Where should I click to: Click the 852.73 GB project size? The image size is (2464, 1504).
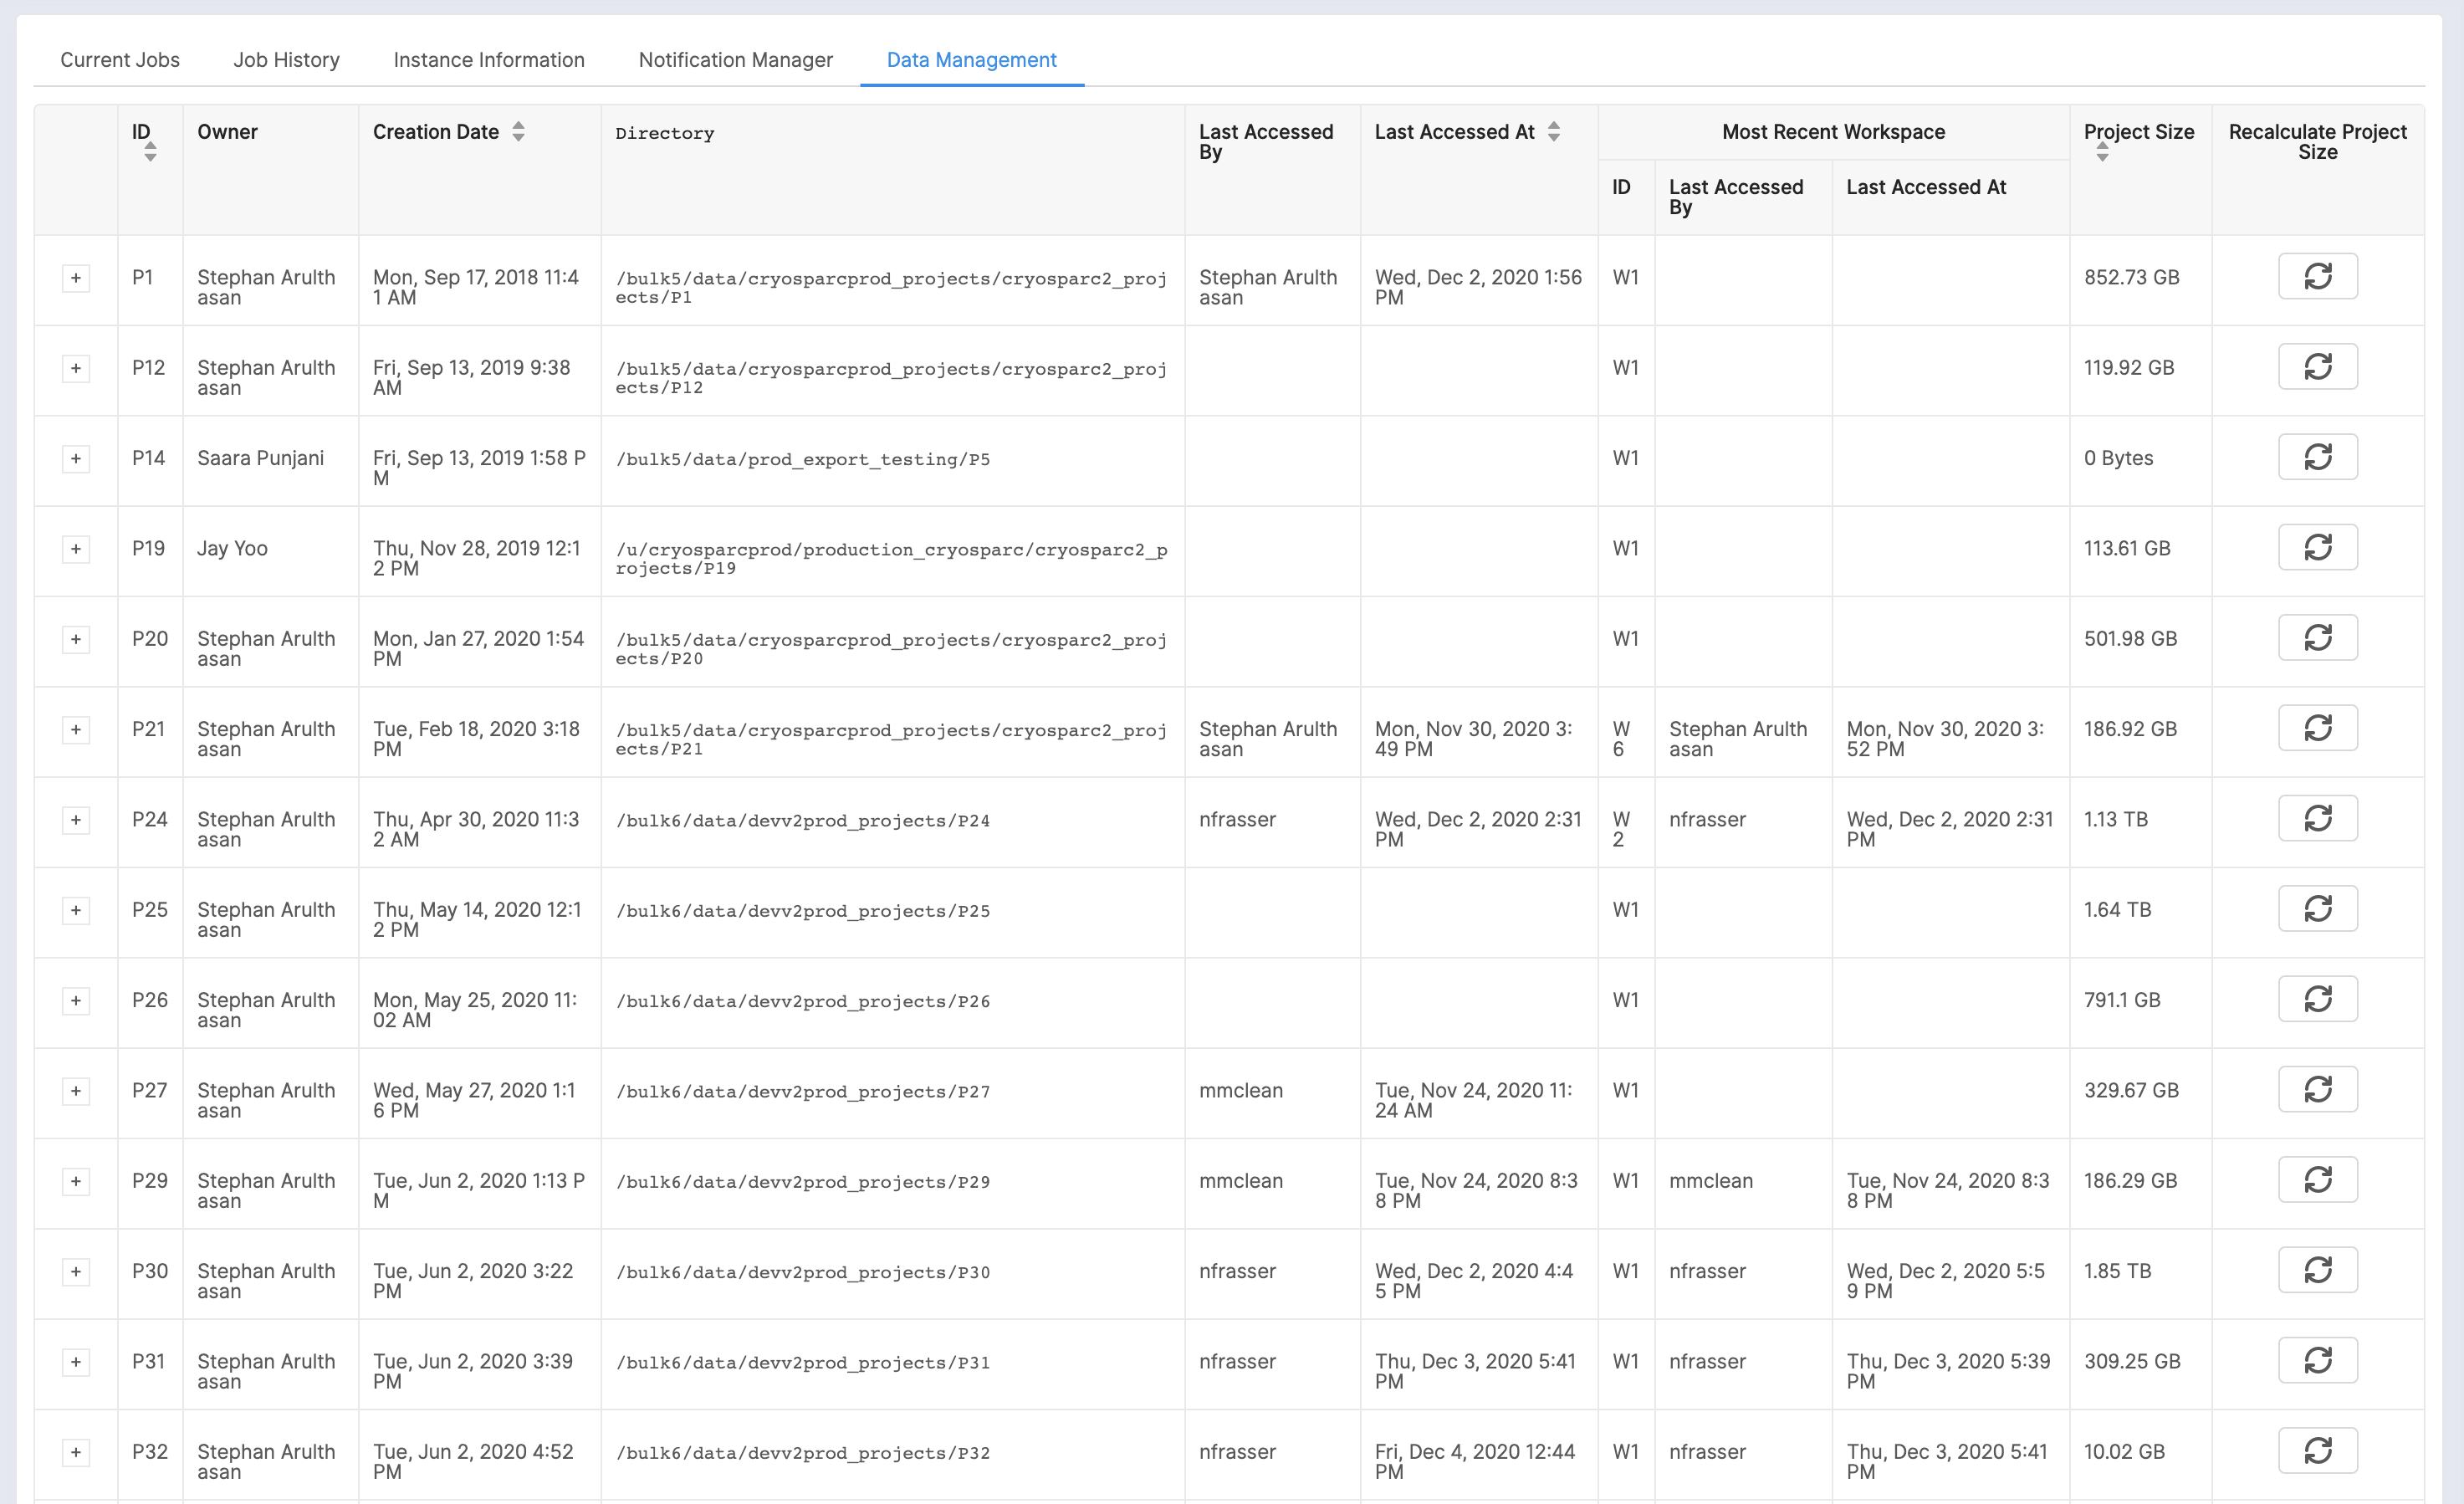tap(2131, 277)
